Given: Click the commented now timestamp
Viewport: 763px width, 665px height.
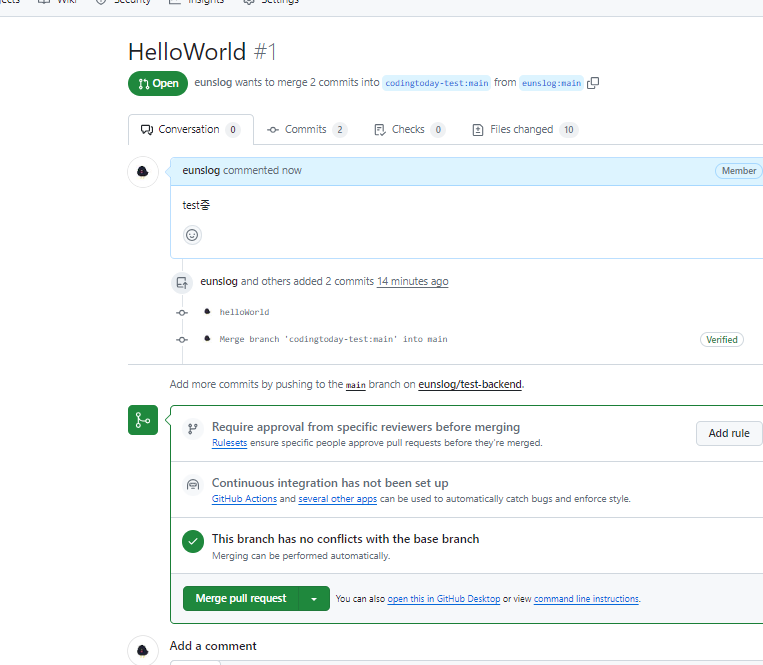Looking at the screenshot, I should (x=263, y=170).
